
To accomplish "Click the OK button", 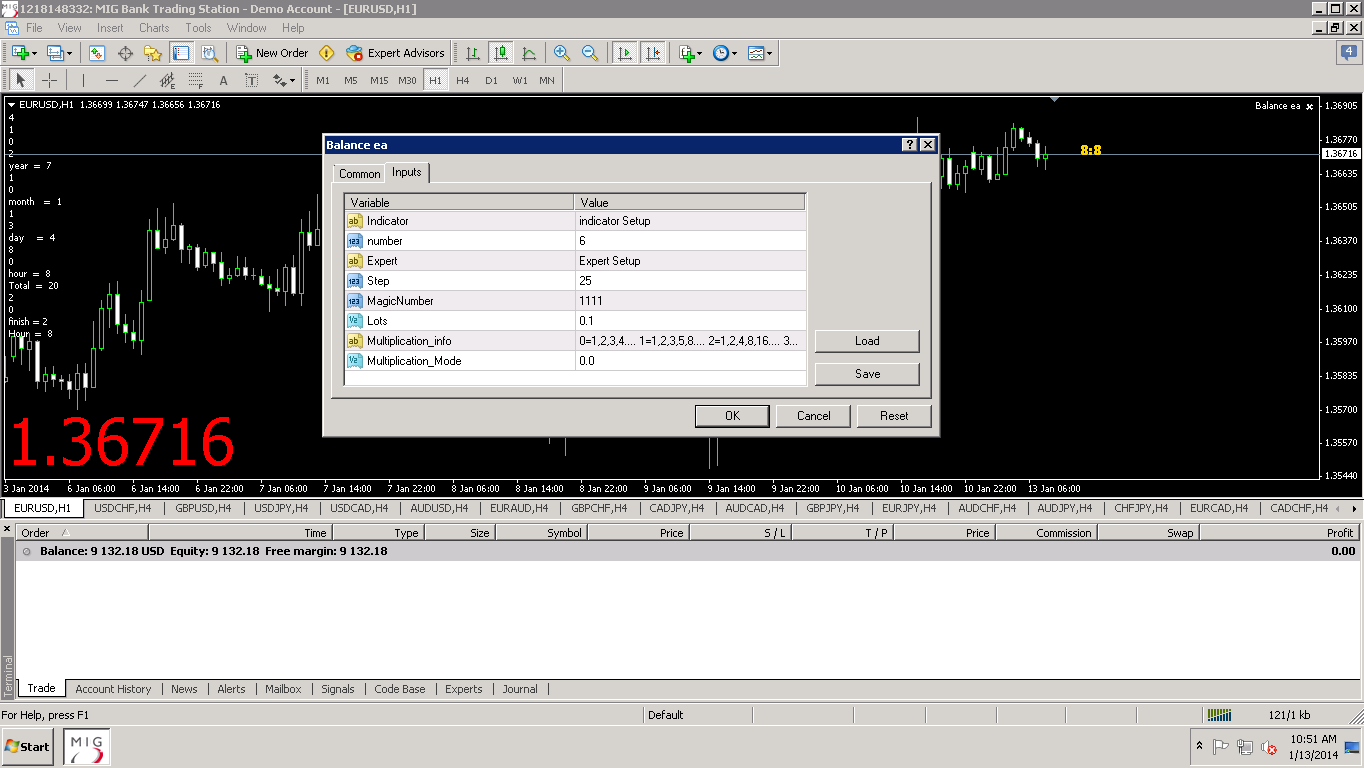I will [732, 416].
